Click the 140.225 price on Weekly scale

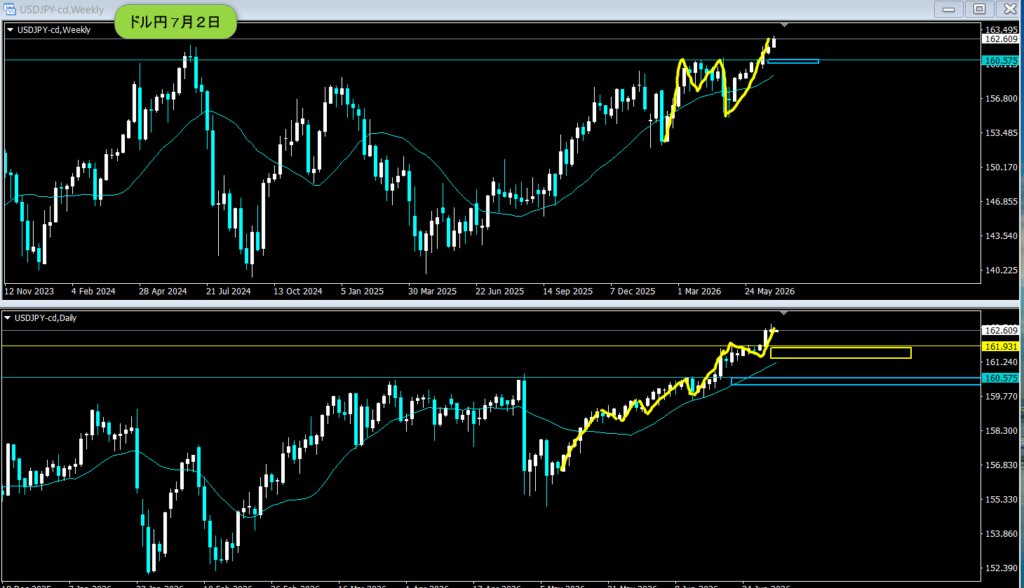(1000, 270)
